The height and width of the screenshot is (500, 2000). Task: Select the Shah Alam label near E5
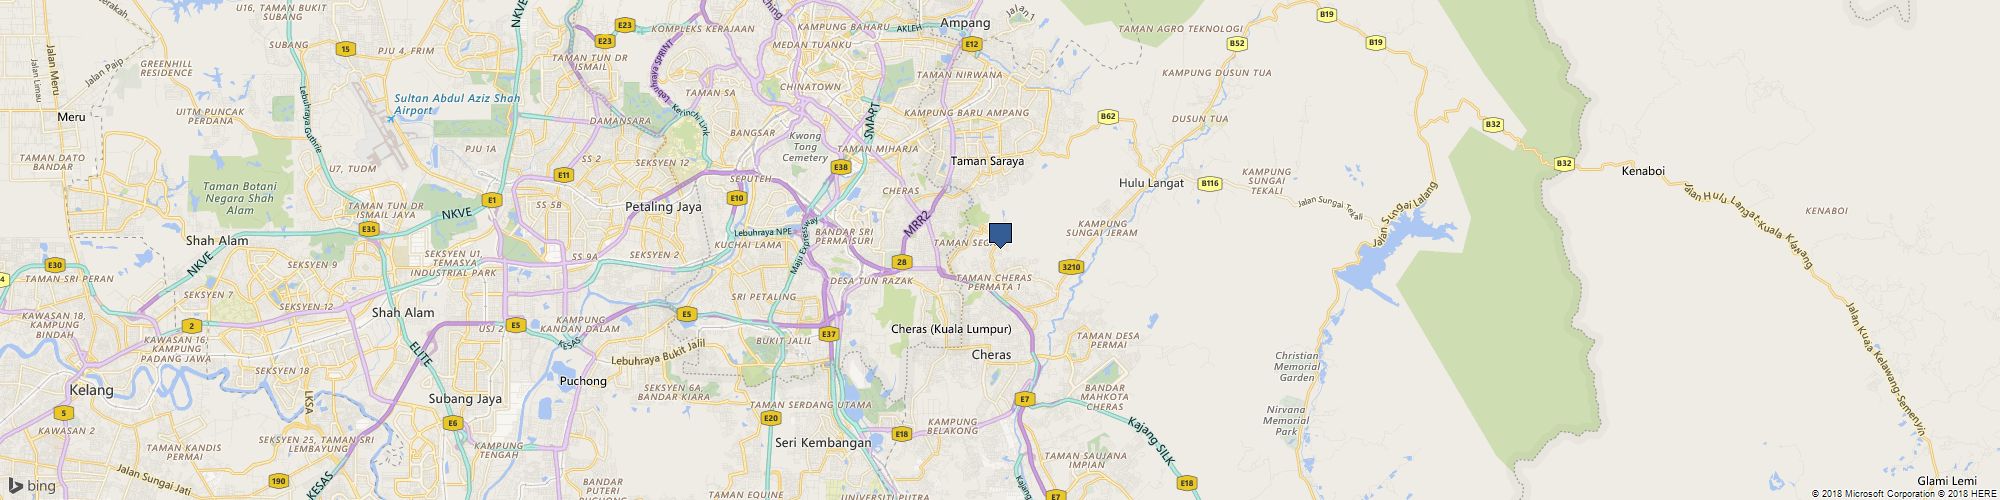(x=403, y=312)
